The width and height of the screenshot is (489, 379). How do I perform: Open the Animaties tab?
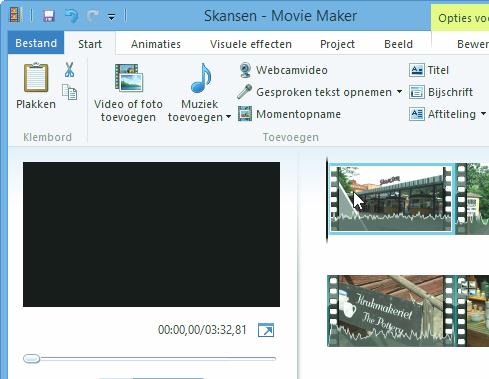156,44
